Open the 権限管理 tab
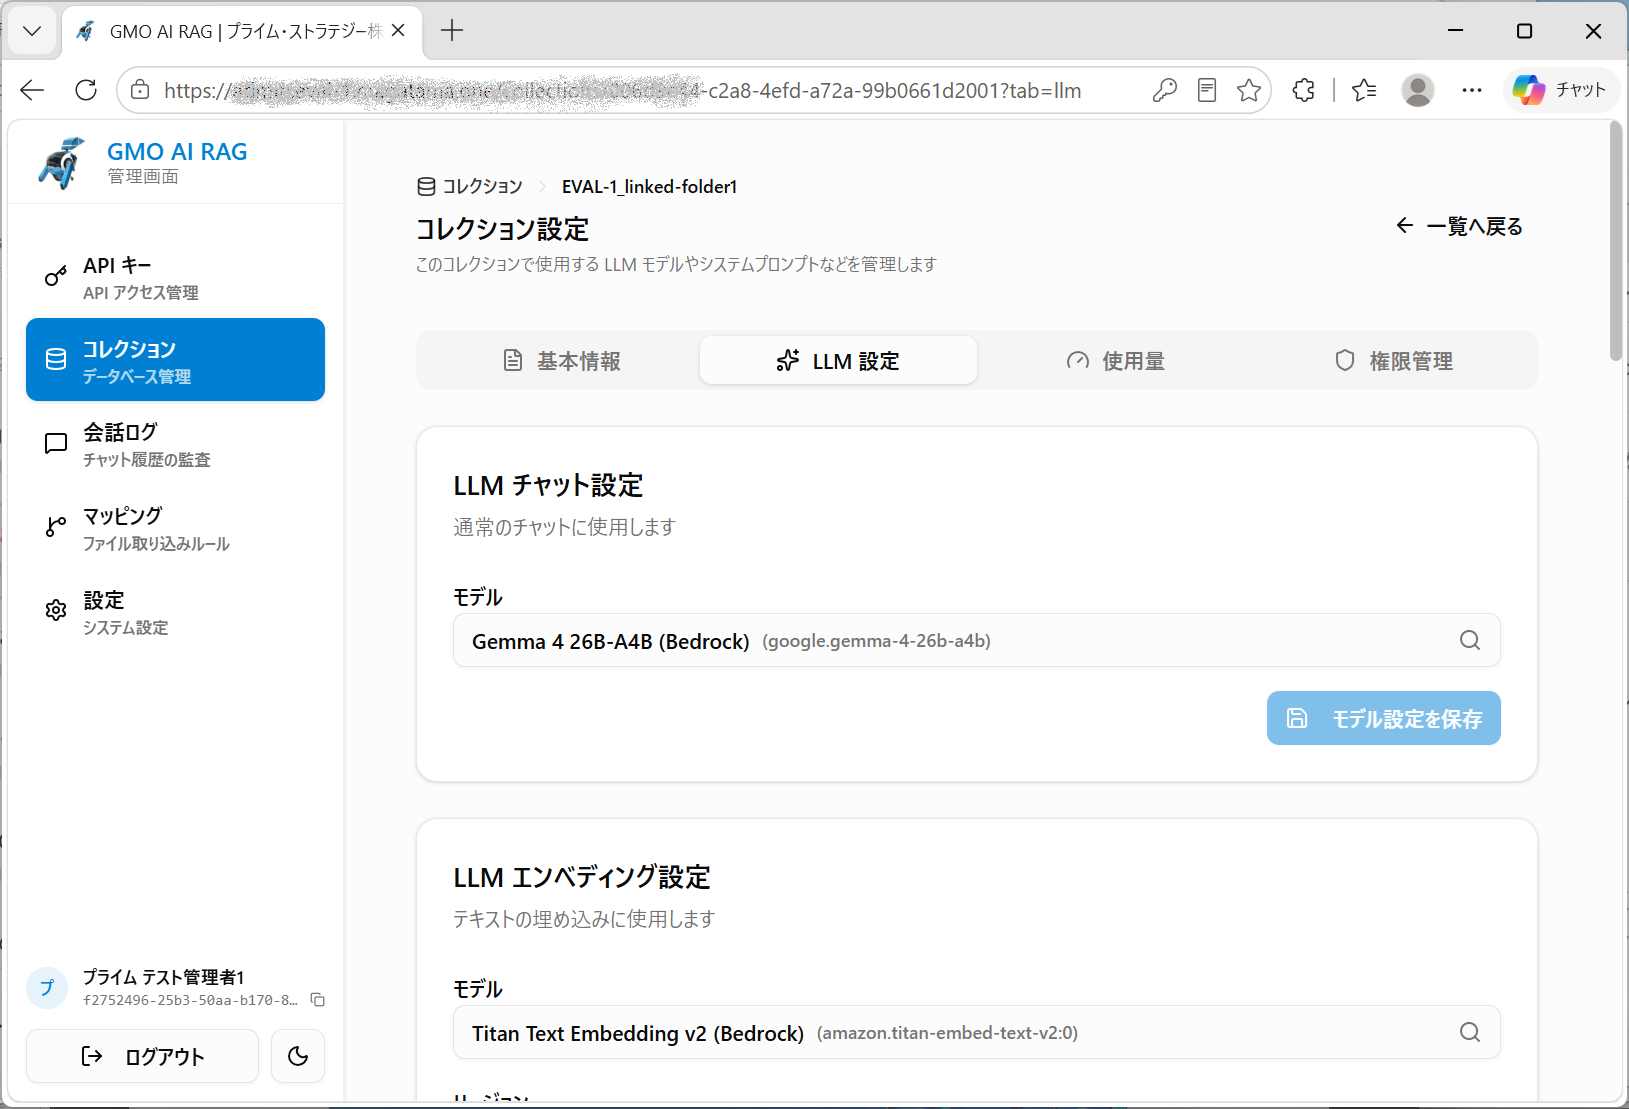 (1393, 360)
